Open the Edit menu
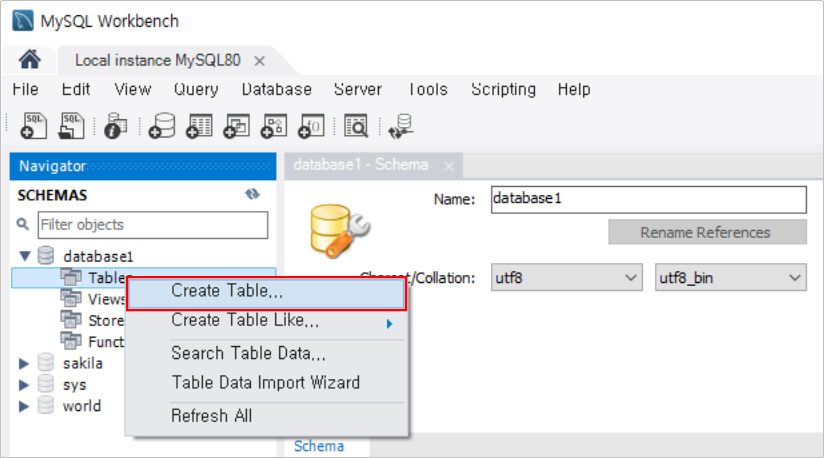Viewport: 824px width, 458px height. pyautogui.click(x=76, y=89)
